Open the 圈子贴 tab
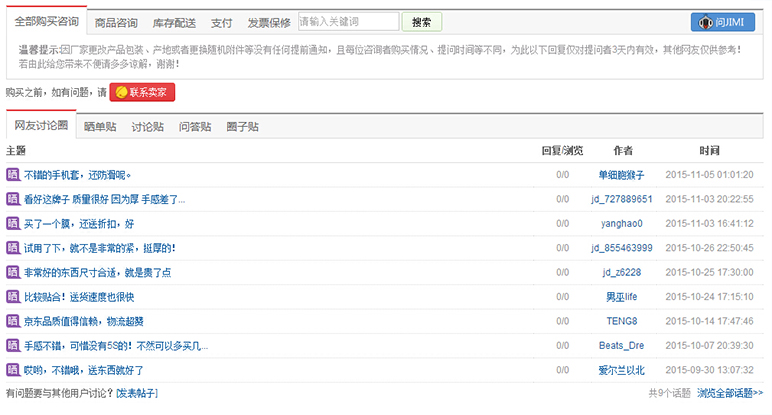Image resolution: width=772 pixels, height=415 pixels. coord(242,127)
